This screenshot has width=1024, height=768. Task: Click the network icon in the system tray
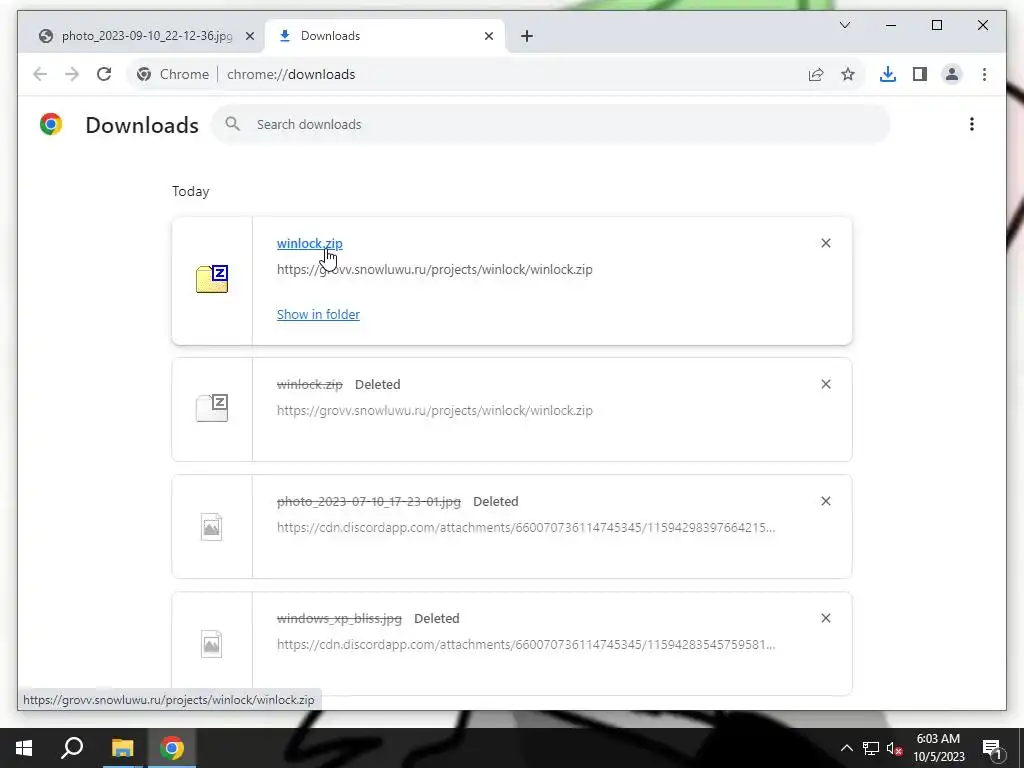[x=871, y=748]
